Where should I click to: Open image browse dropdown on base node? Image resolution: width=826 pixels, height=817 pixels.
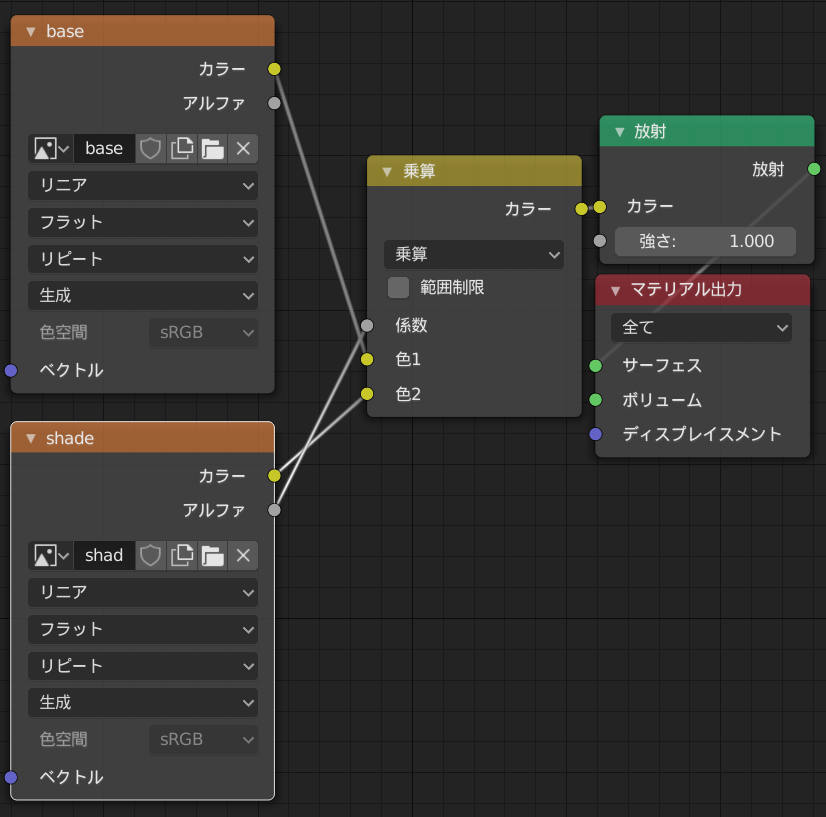[x=51, y=149]
